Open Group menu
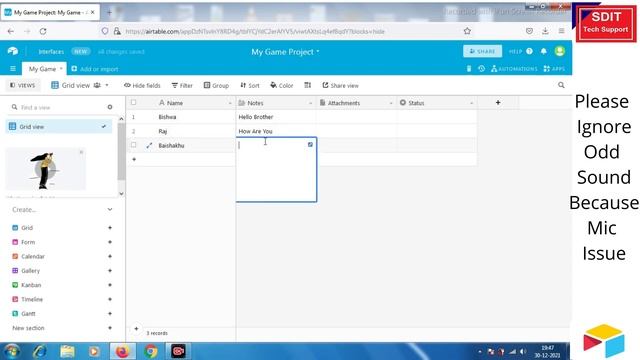The width and height of the screenshot is (640, 360). click(x=216, y=85)
